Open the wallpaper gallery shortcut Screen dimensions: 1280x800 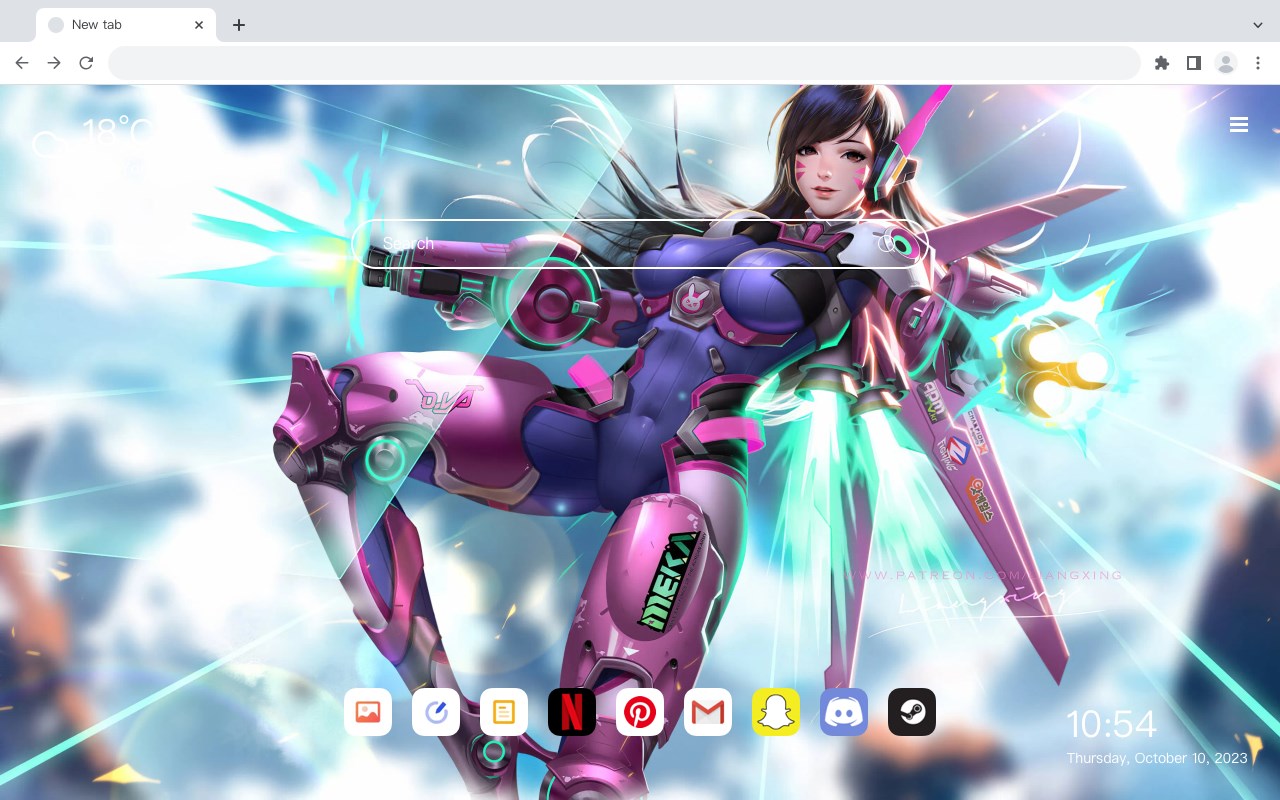click(368, 712)
